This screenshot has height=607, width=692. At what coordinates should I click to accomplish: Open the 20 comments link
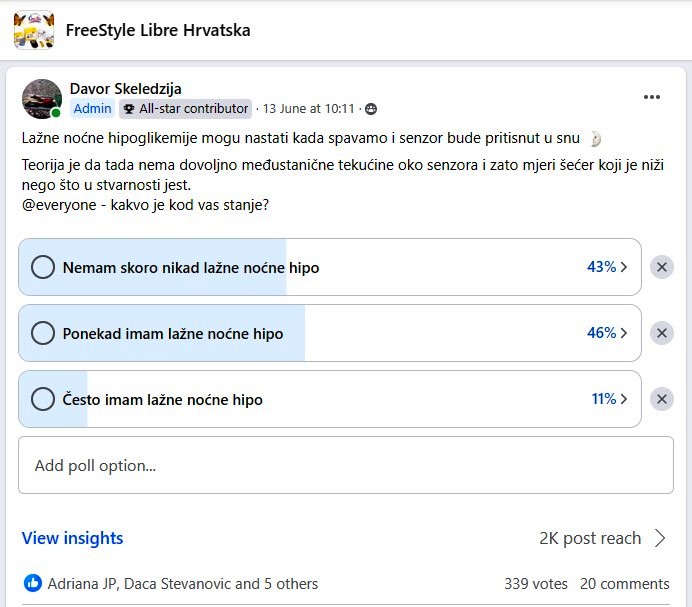pyautogui.click(x=624, y=584)
